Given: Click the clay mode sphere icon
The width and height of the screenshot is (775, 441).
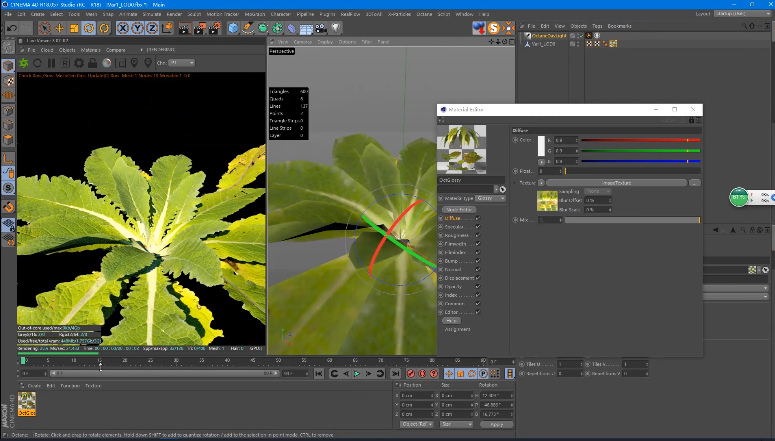Looking at the screenshot, I should pos(106,63).
